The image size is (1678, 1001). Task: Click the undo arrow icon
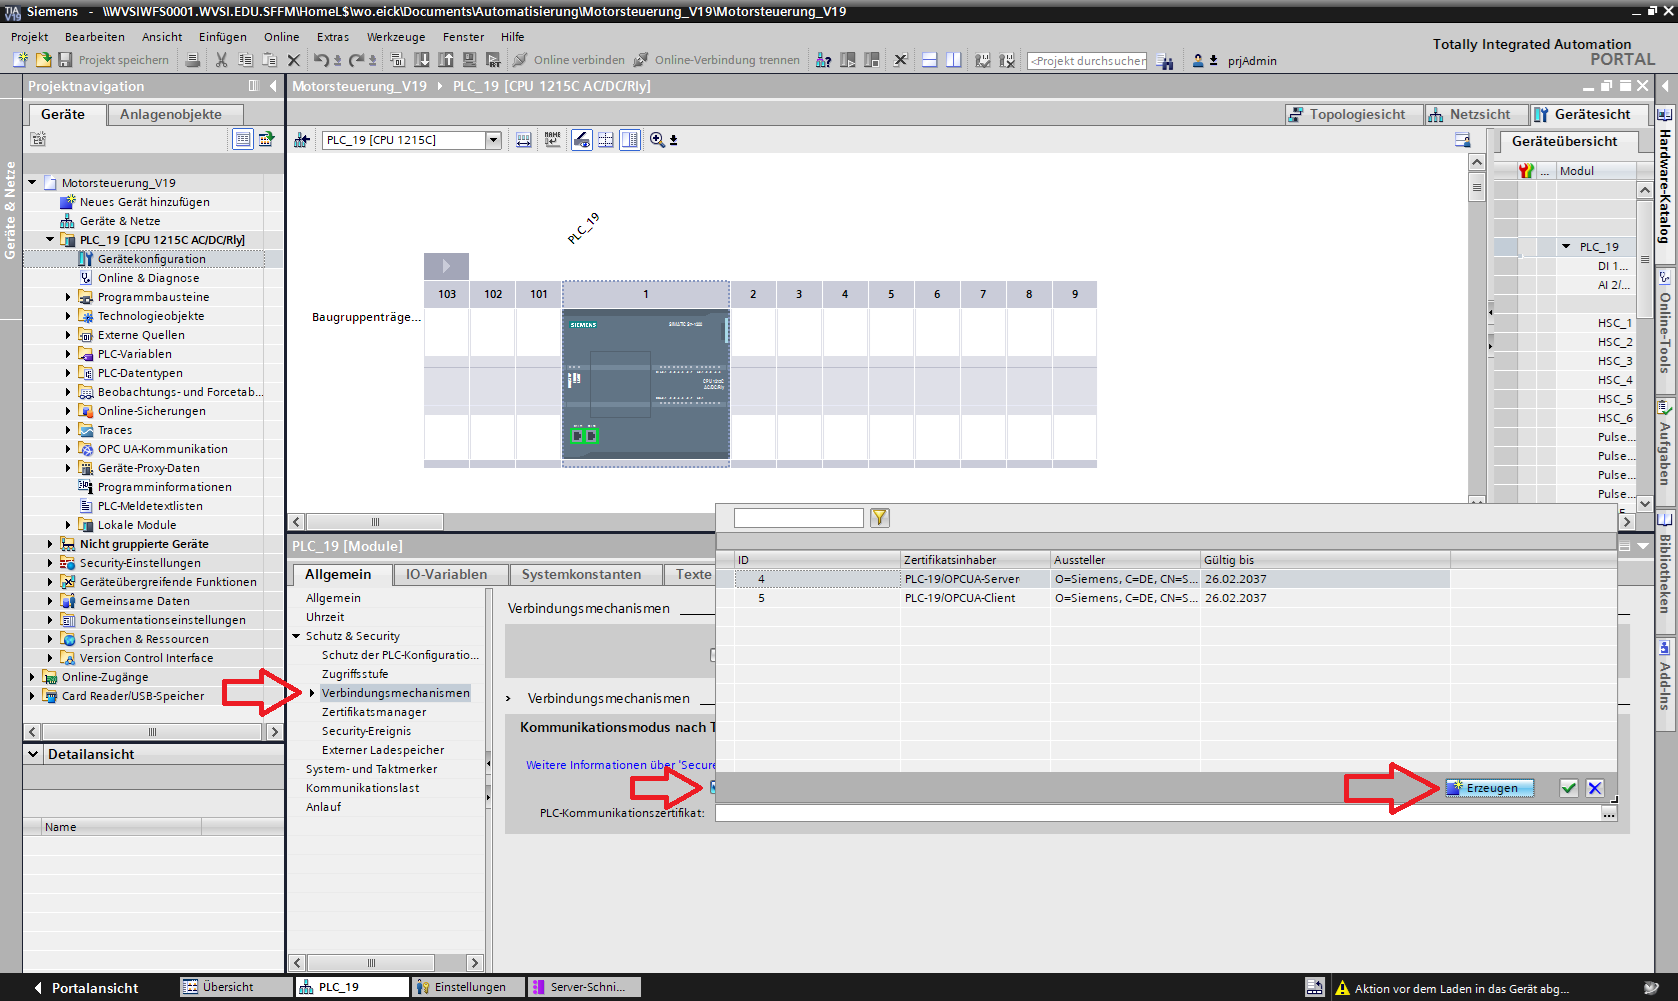pos(321,60)
